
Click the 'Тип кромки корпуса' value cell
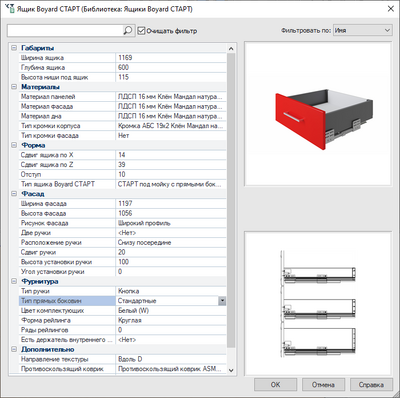point(171,126)
